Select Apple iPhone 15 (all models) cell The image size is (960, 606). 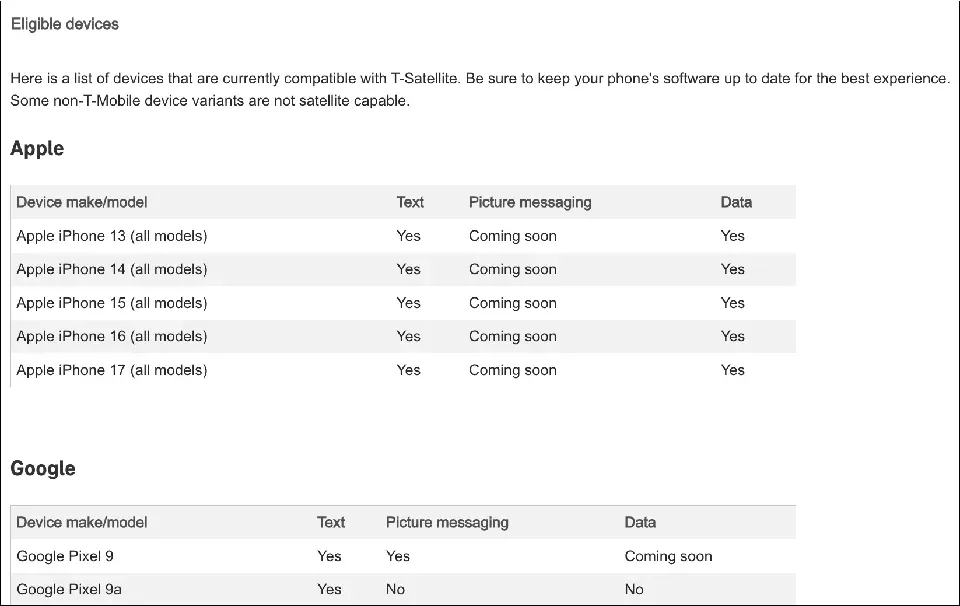point(112,303)
